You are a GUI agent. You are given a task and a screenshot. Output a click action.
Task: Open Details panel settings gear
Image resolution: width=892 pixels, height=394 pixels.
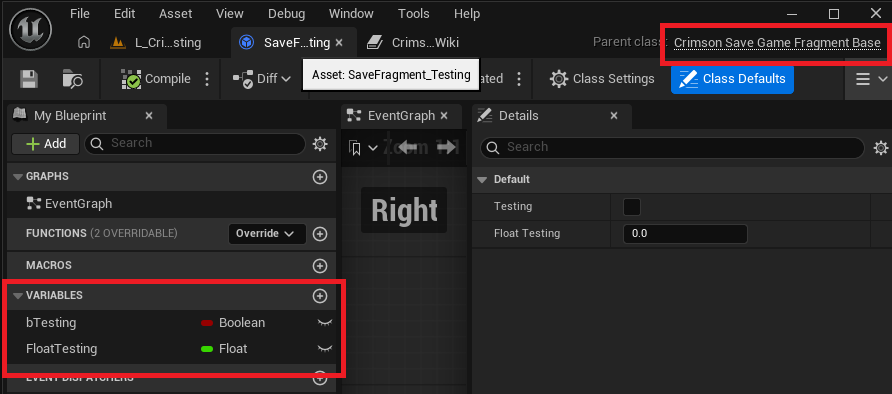pos(881,148)
